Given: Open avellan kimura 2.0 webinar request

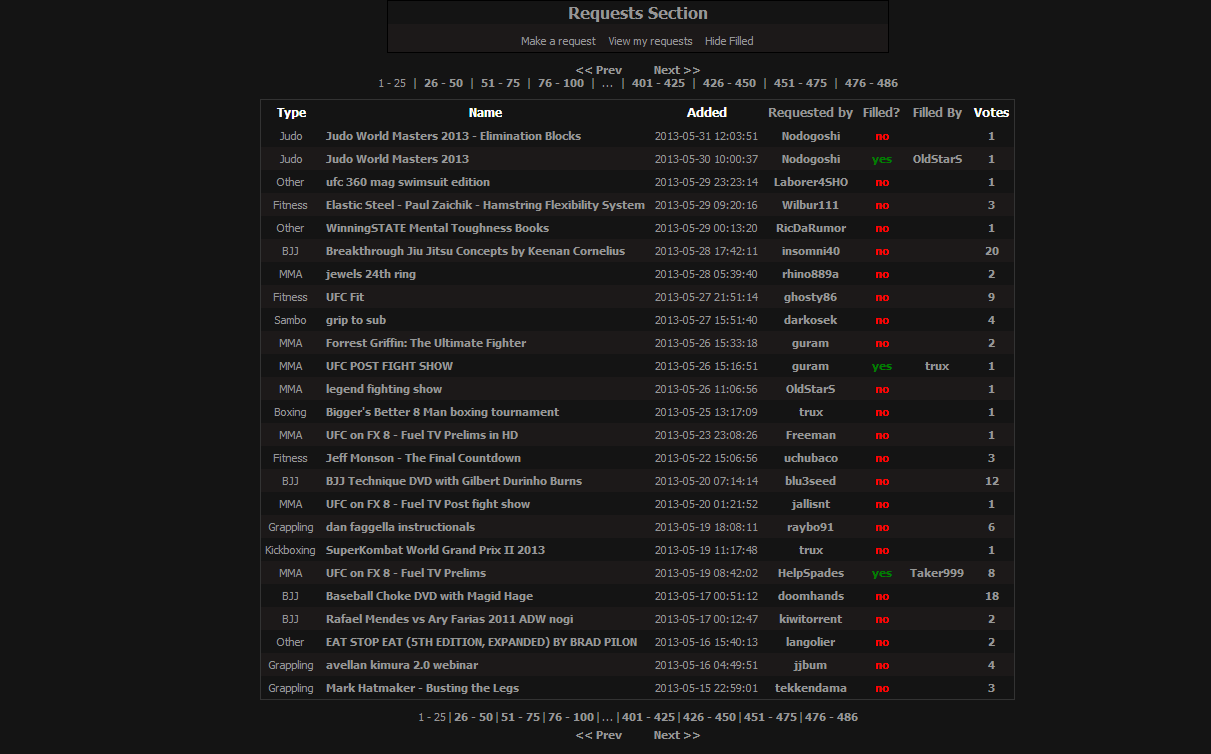Looking at the screenshot, I should coord(402,665).
